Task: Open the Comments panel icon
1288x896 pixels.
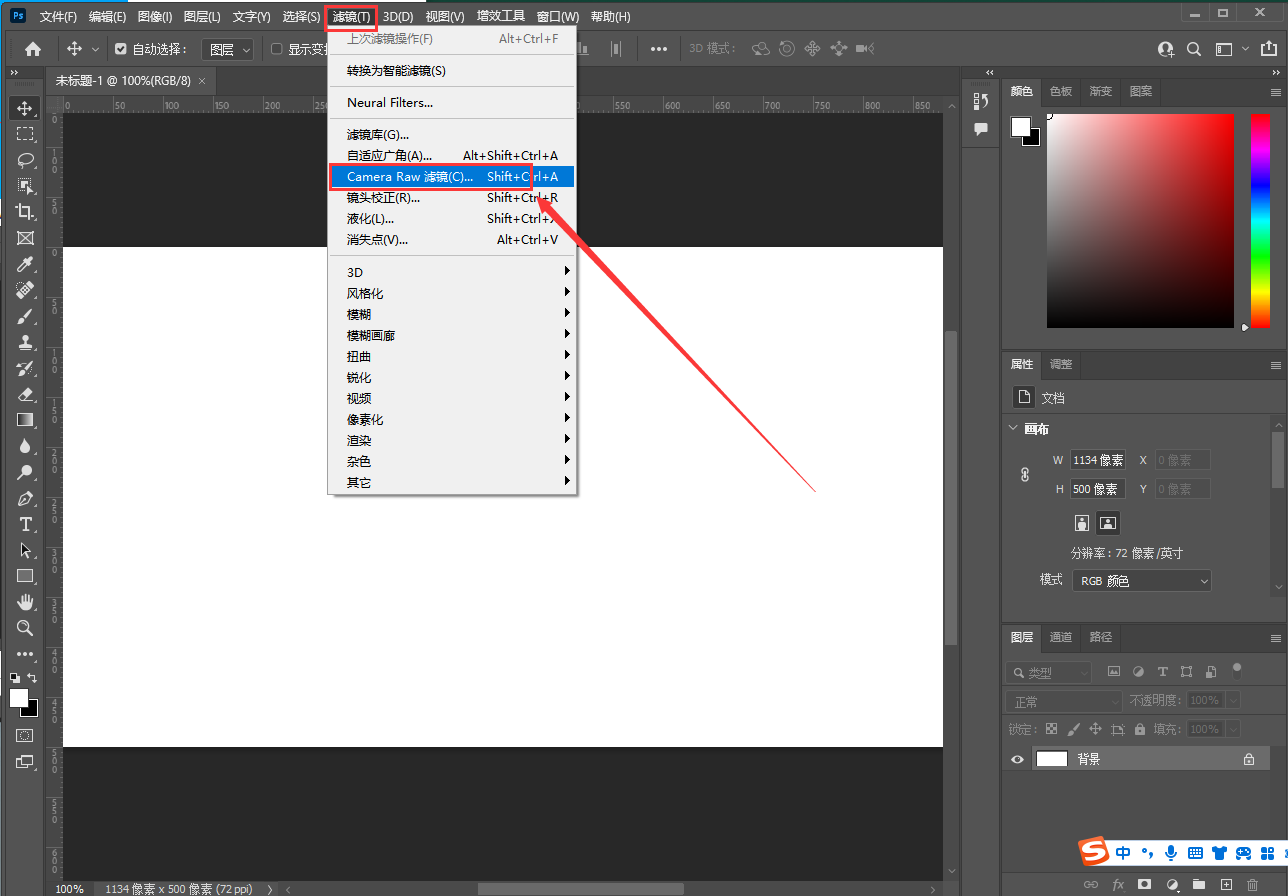Action: (x=981, y=129)
